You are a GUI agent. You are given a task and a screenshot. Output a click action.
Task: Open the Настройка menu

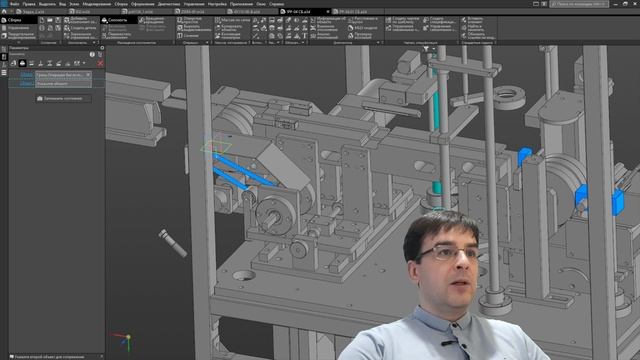click(x=217, y=4)
